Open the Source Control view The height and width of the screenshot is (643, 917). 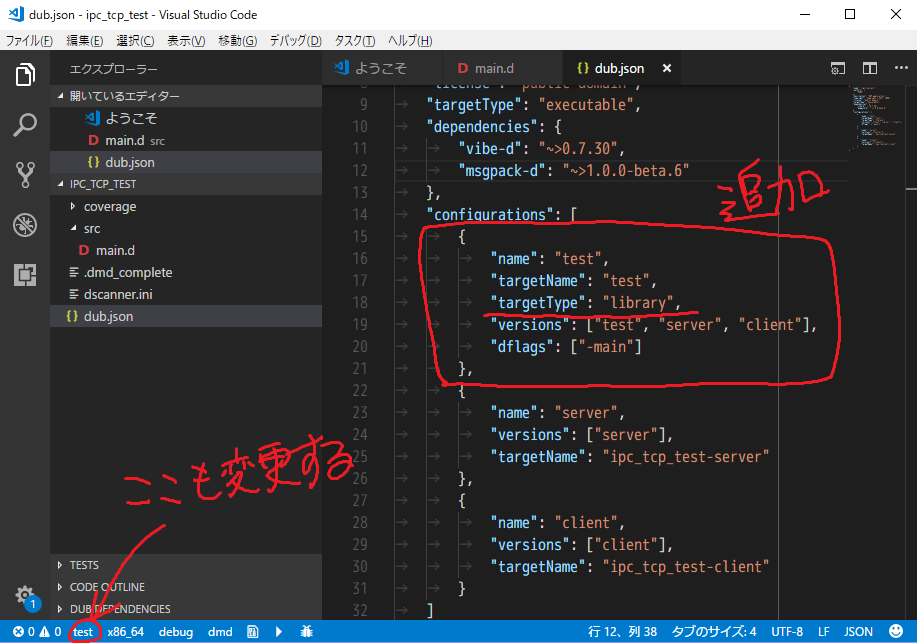pos(24,174)
